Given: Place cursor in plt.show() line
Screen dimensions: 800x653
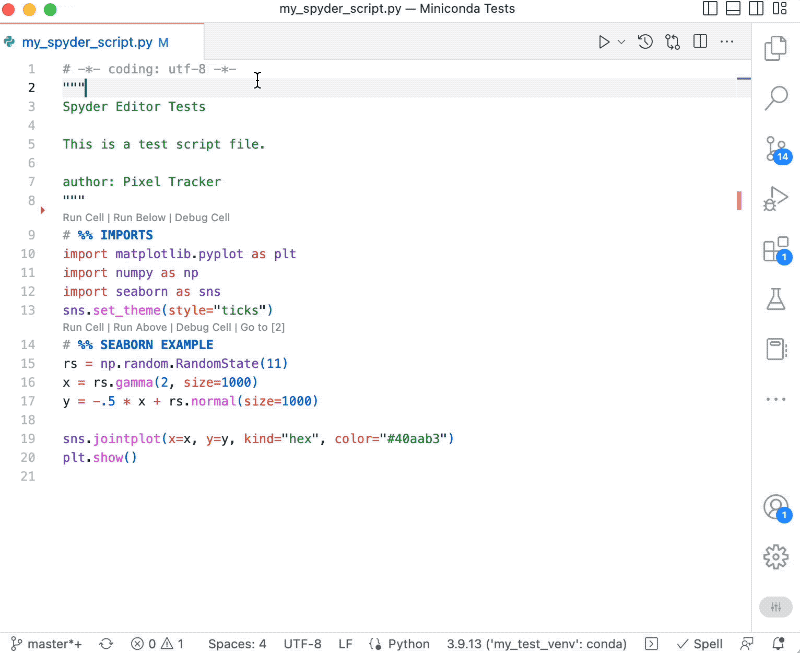Looking at the screenshot, I should pyautogui.click(x=100, y=458).
